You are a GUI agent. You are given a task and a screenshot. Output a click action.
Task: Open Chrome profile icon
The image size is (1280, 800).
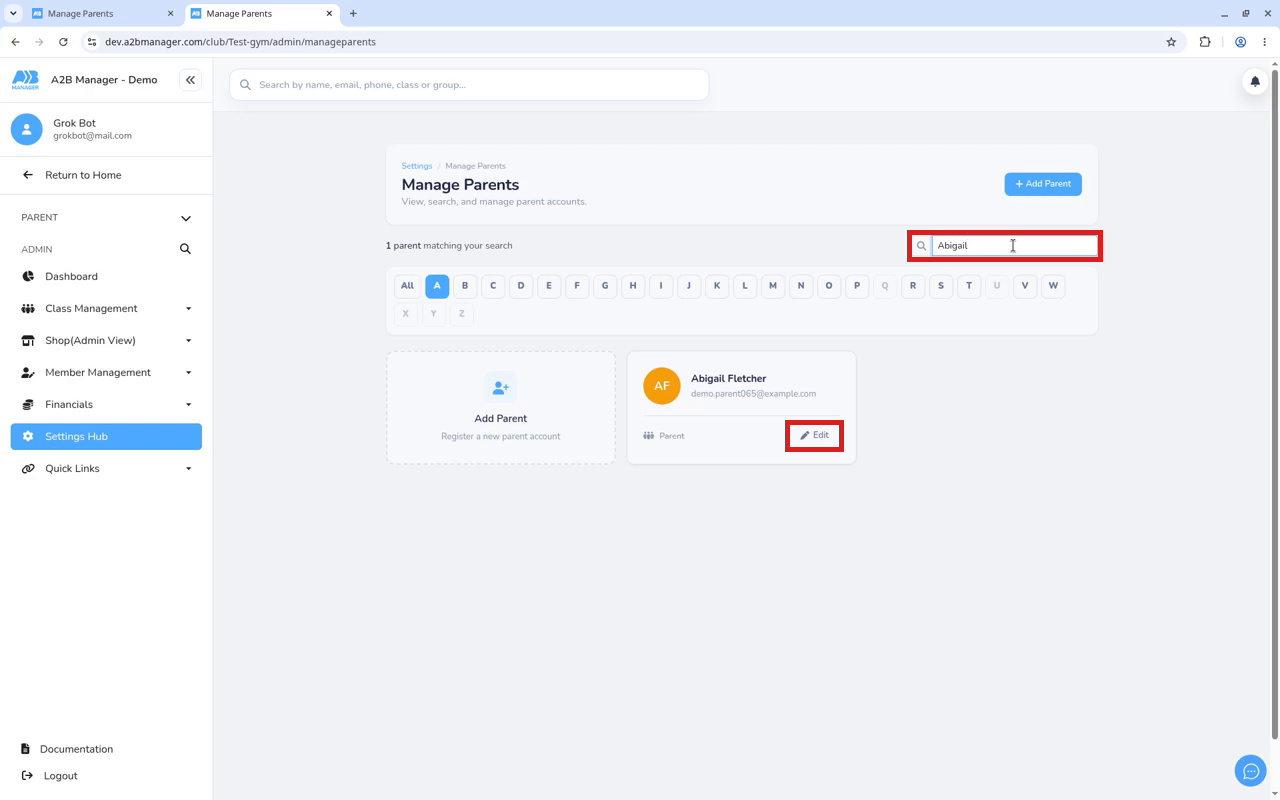[1240, 42]
